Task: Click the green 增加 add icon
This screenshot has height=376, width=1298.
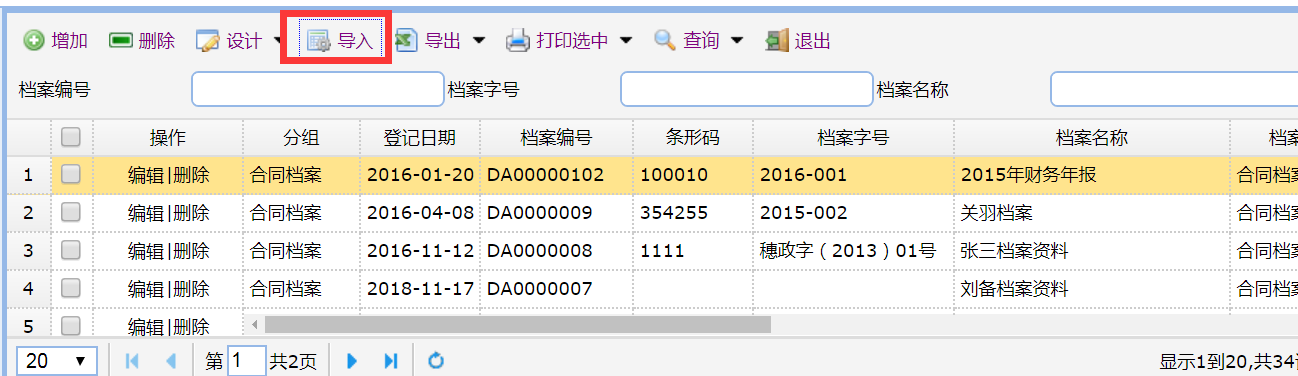Action: click(x=34, y=41)
